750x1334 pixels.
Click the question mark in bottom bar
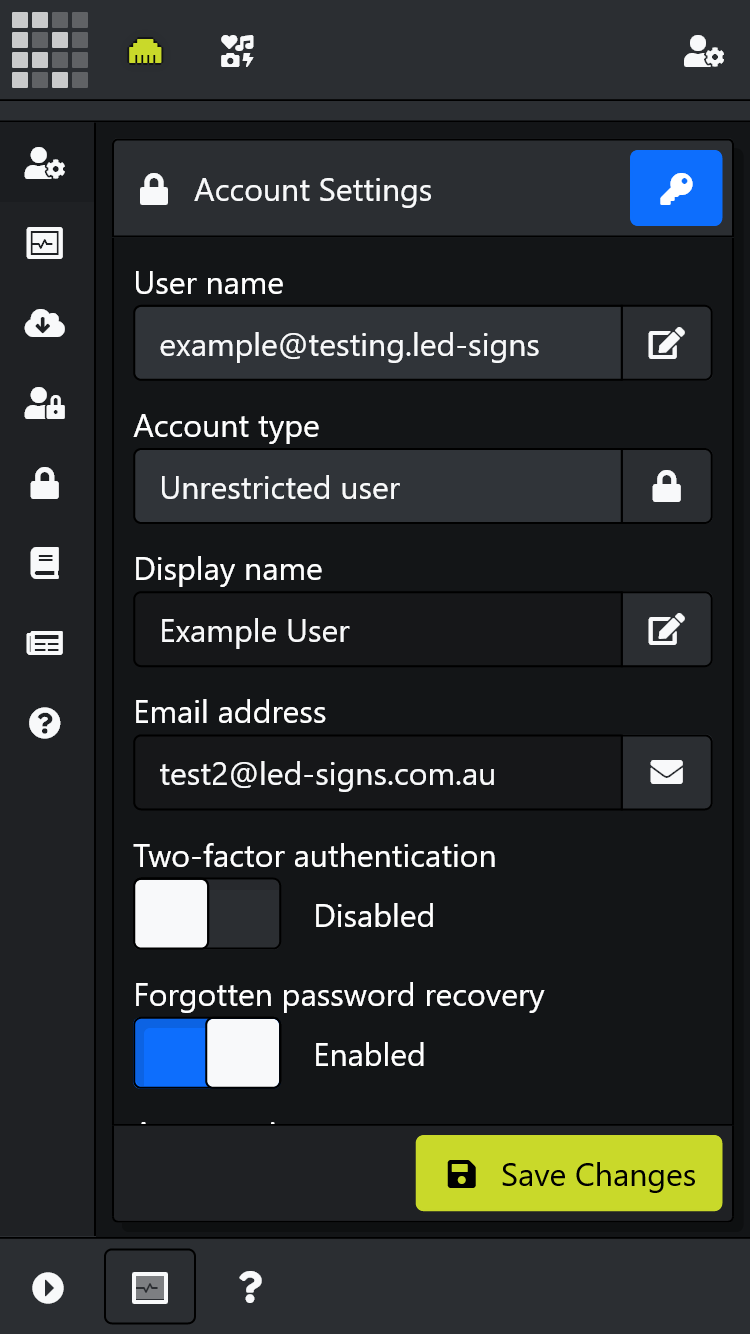[x=250, y=1287]
